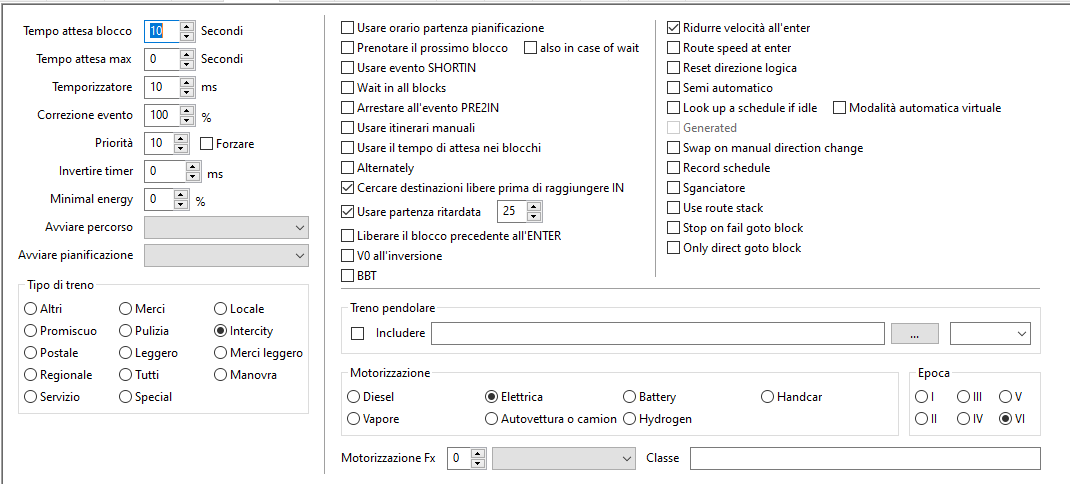
Task: Decrease the Minimal energy percentage
Action: click(x=181, y=204)
